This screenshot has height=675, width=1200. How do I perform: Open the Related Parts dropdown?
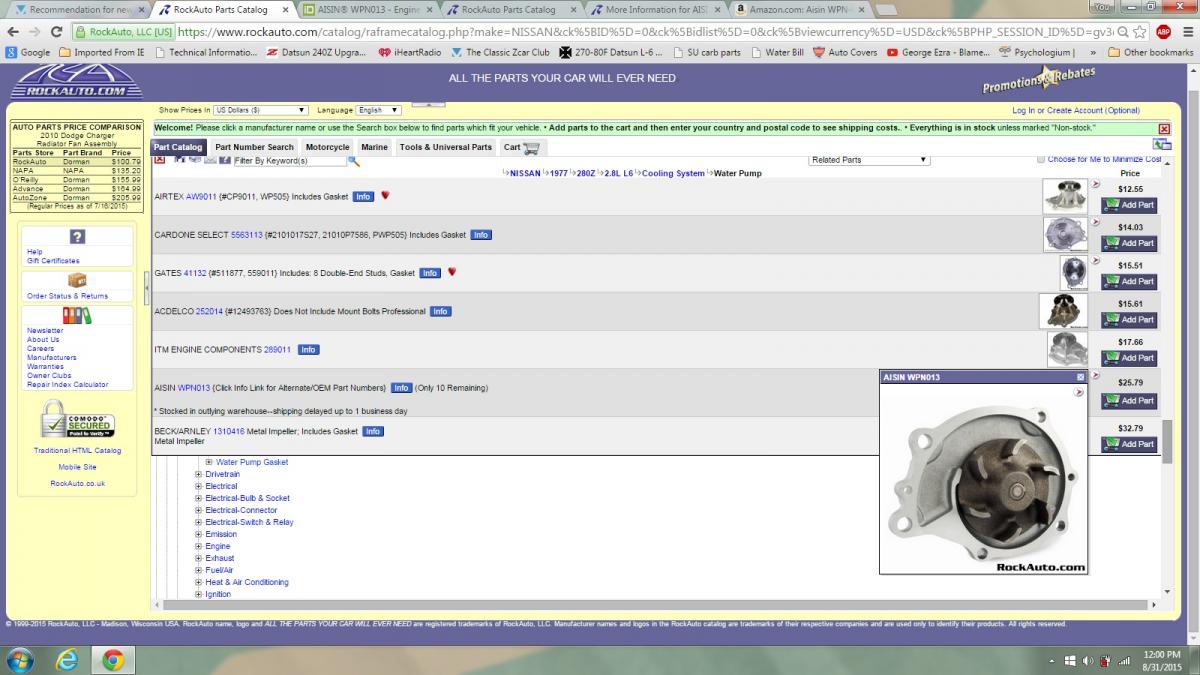(x=869, y=160)
